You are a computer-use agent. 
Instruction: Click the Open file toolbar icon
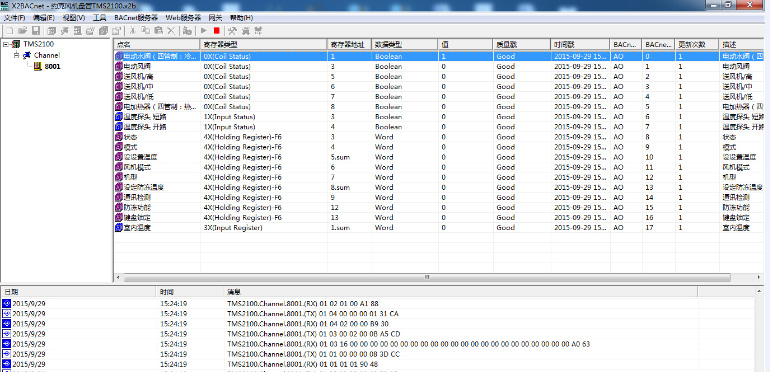click(x=22, y=31)
